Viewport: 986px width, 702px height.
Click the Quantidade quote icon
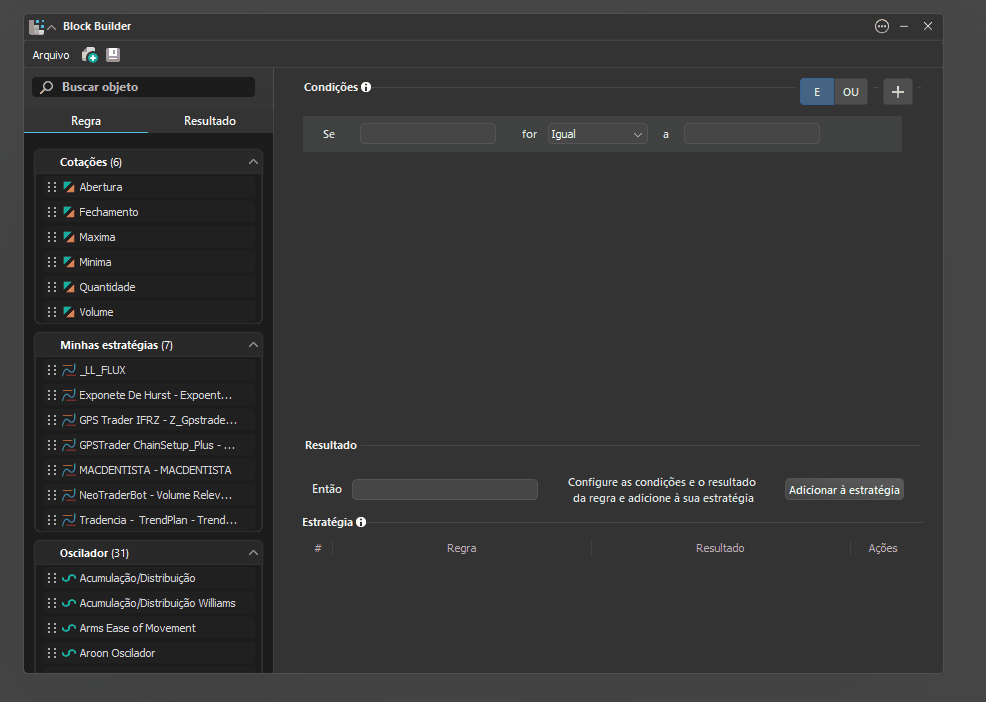(x=69, y=287)
